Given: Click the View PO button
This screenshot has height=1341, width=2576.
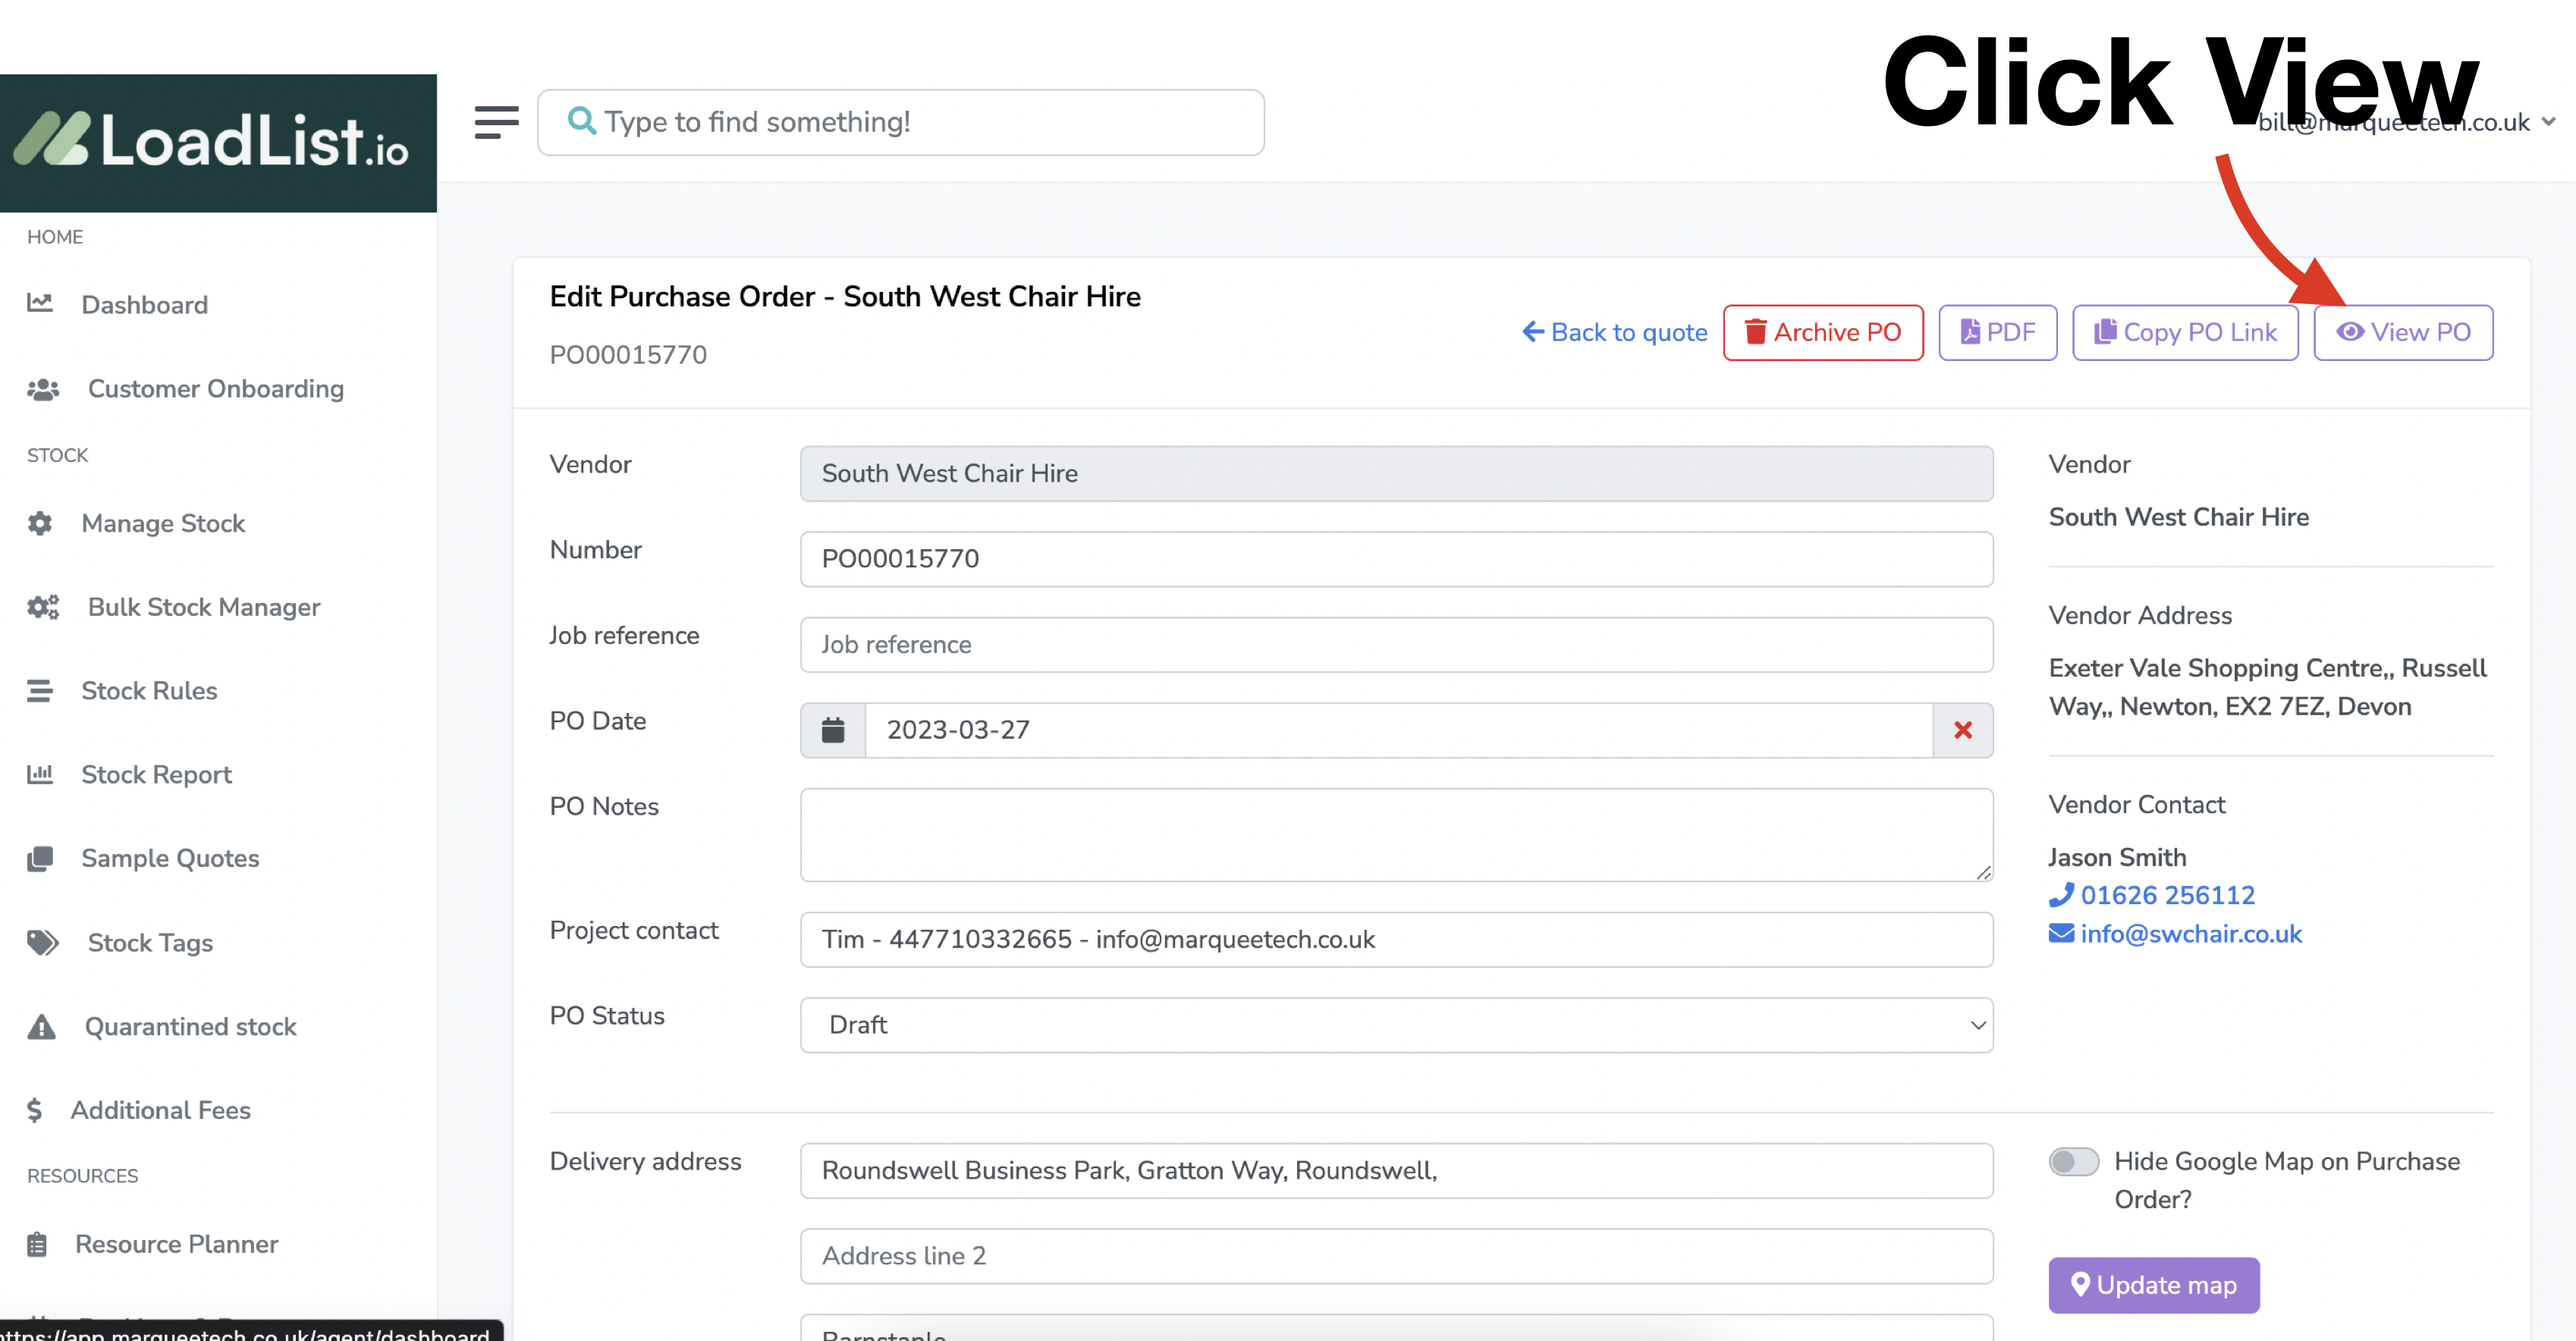Looking at the screenshot, I should 2403,332.
